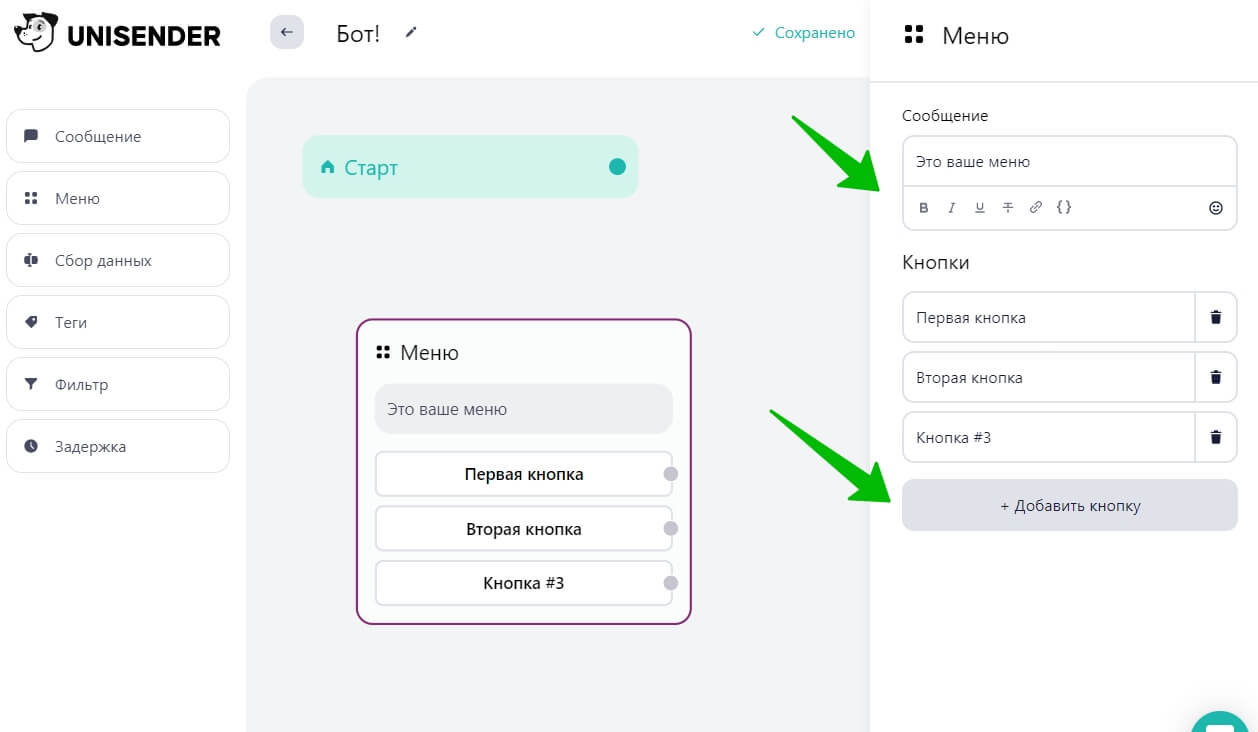Click the back arrow button
This screenshot has height=732, width=1258.
pos(287,32)
